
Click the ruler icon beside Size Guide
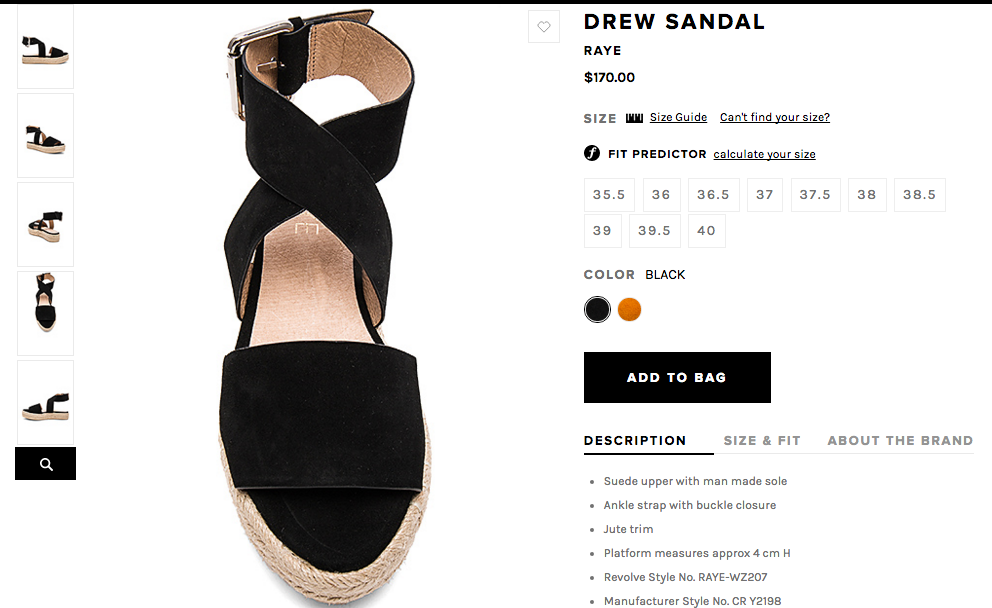(634, 118)
